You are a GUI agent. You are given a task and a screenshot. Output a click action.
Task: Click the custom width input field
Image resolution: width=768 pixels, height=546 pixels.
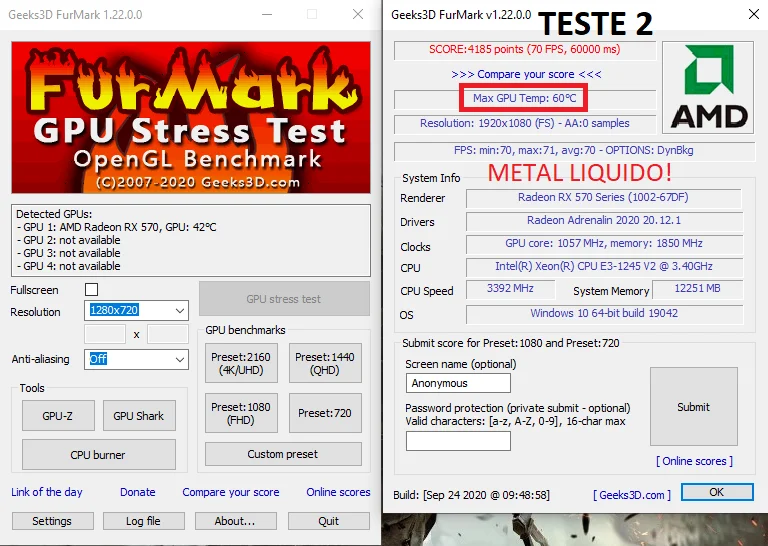pos(105,334)
